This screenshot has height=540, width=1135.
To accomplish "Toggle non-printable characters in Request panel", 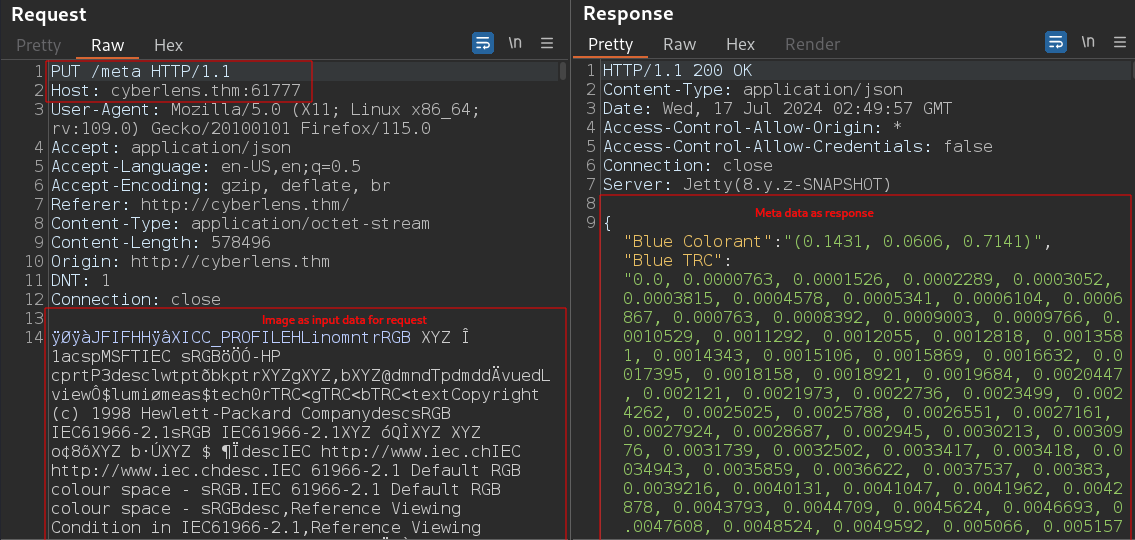I will click(x=515, y=43).
